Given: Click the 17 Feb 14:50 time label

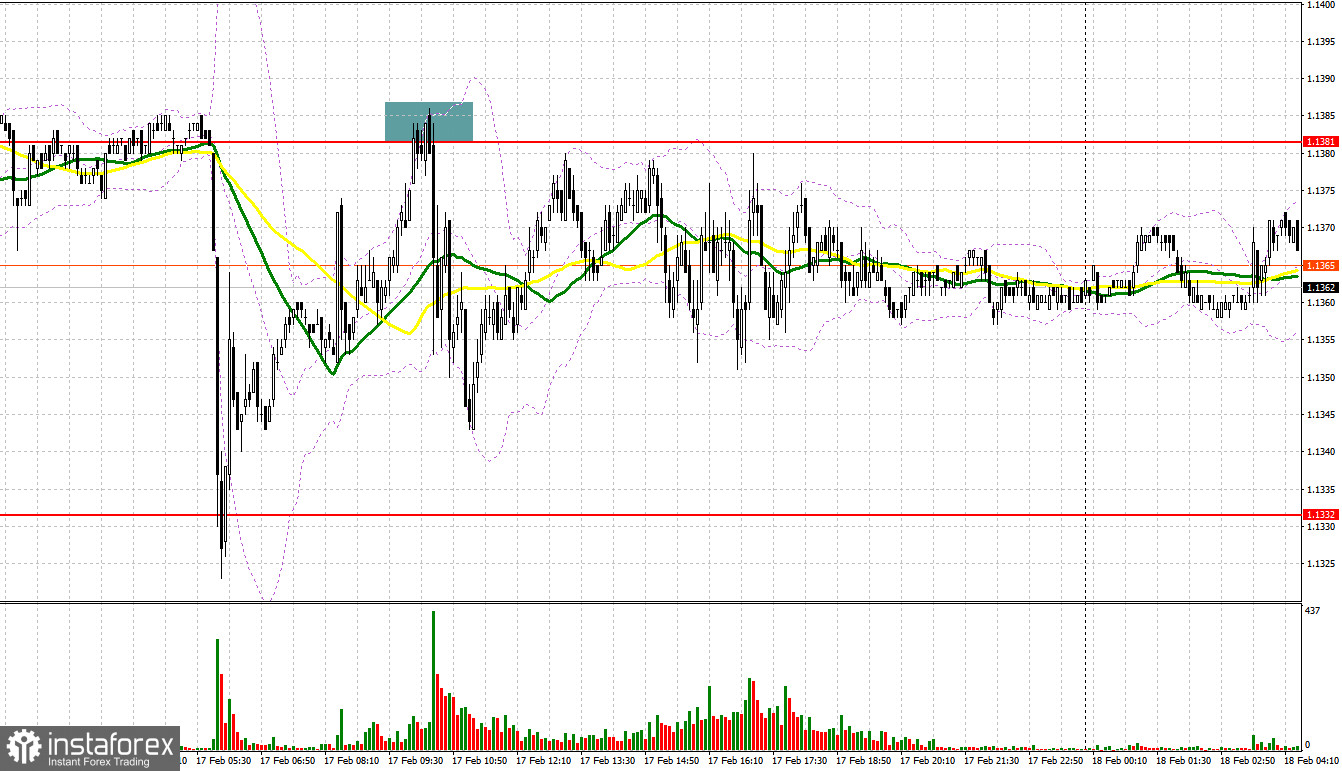Looking at the screenshot, I should [670, 761].
